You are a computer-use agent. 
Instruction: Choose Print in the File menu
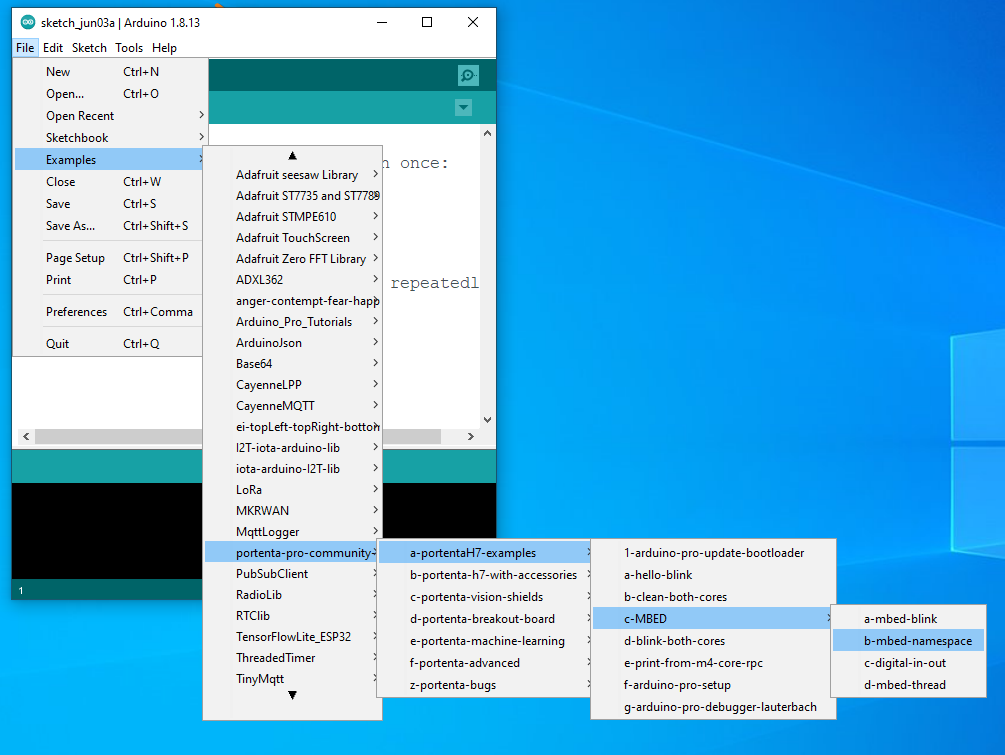[110, 280]
